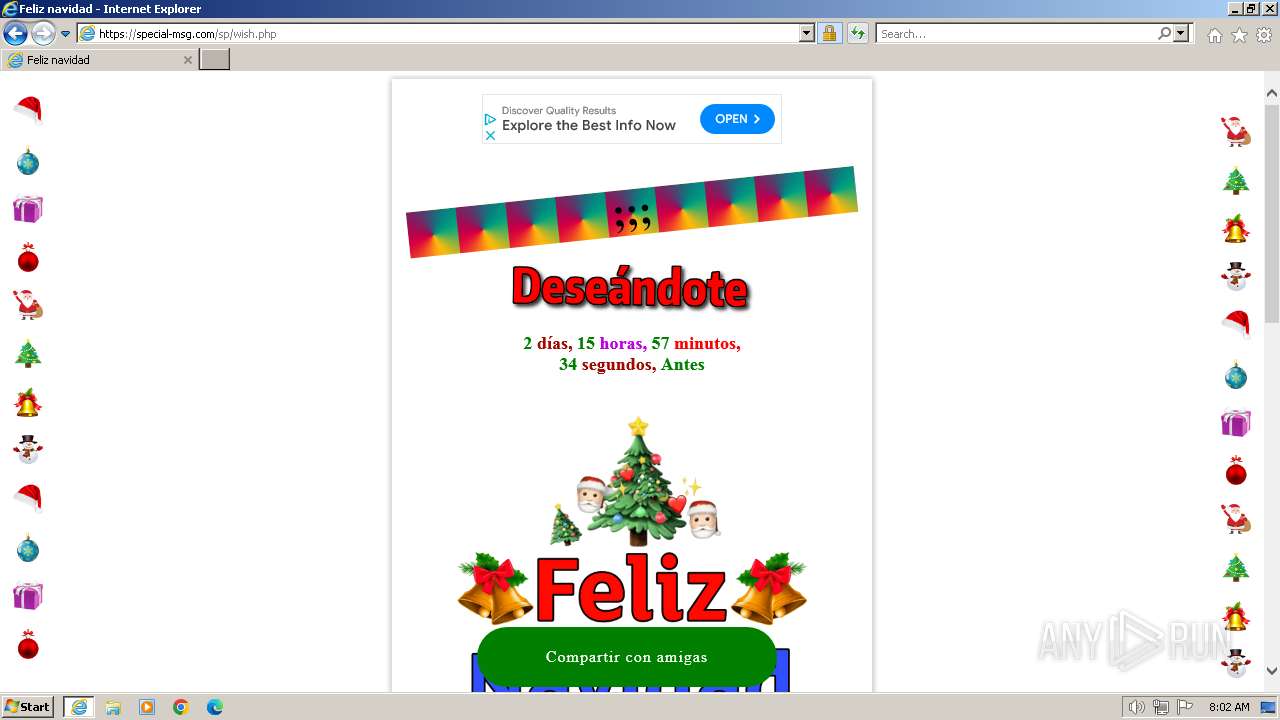Screen dimensions: 1280x720
Task: Refresh the page with the refresh icon
Action: (858, 33)
